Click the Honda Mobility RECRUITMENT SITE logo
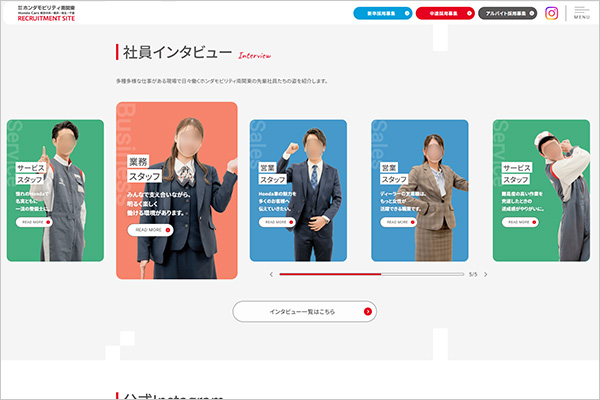Screen dimensions: 600x400 [45, 12]
